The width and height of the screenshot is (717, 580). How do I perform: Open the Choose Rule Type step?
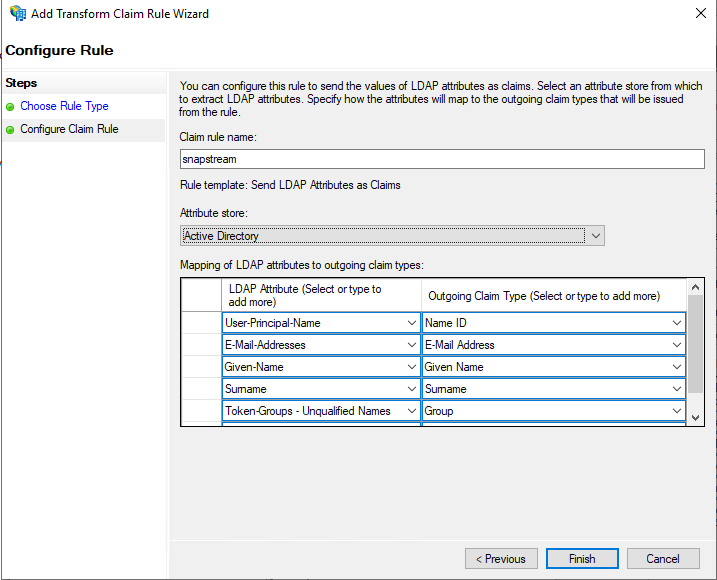(x=64, y=106)
